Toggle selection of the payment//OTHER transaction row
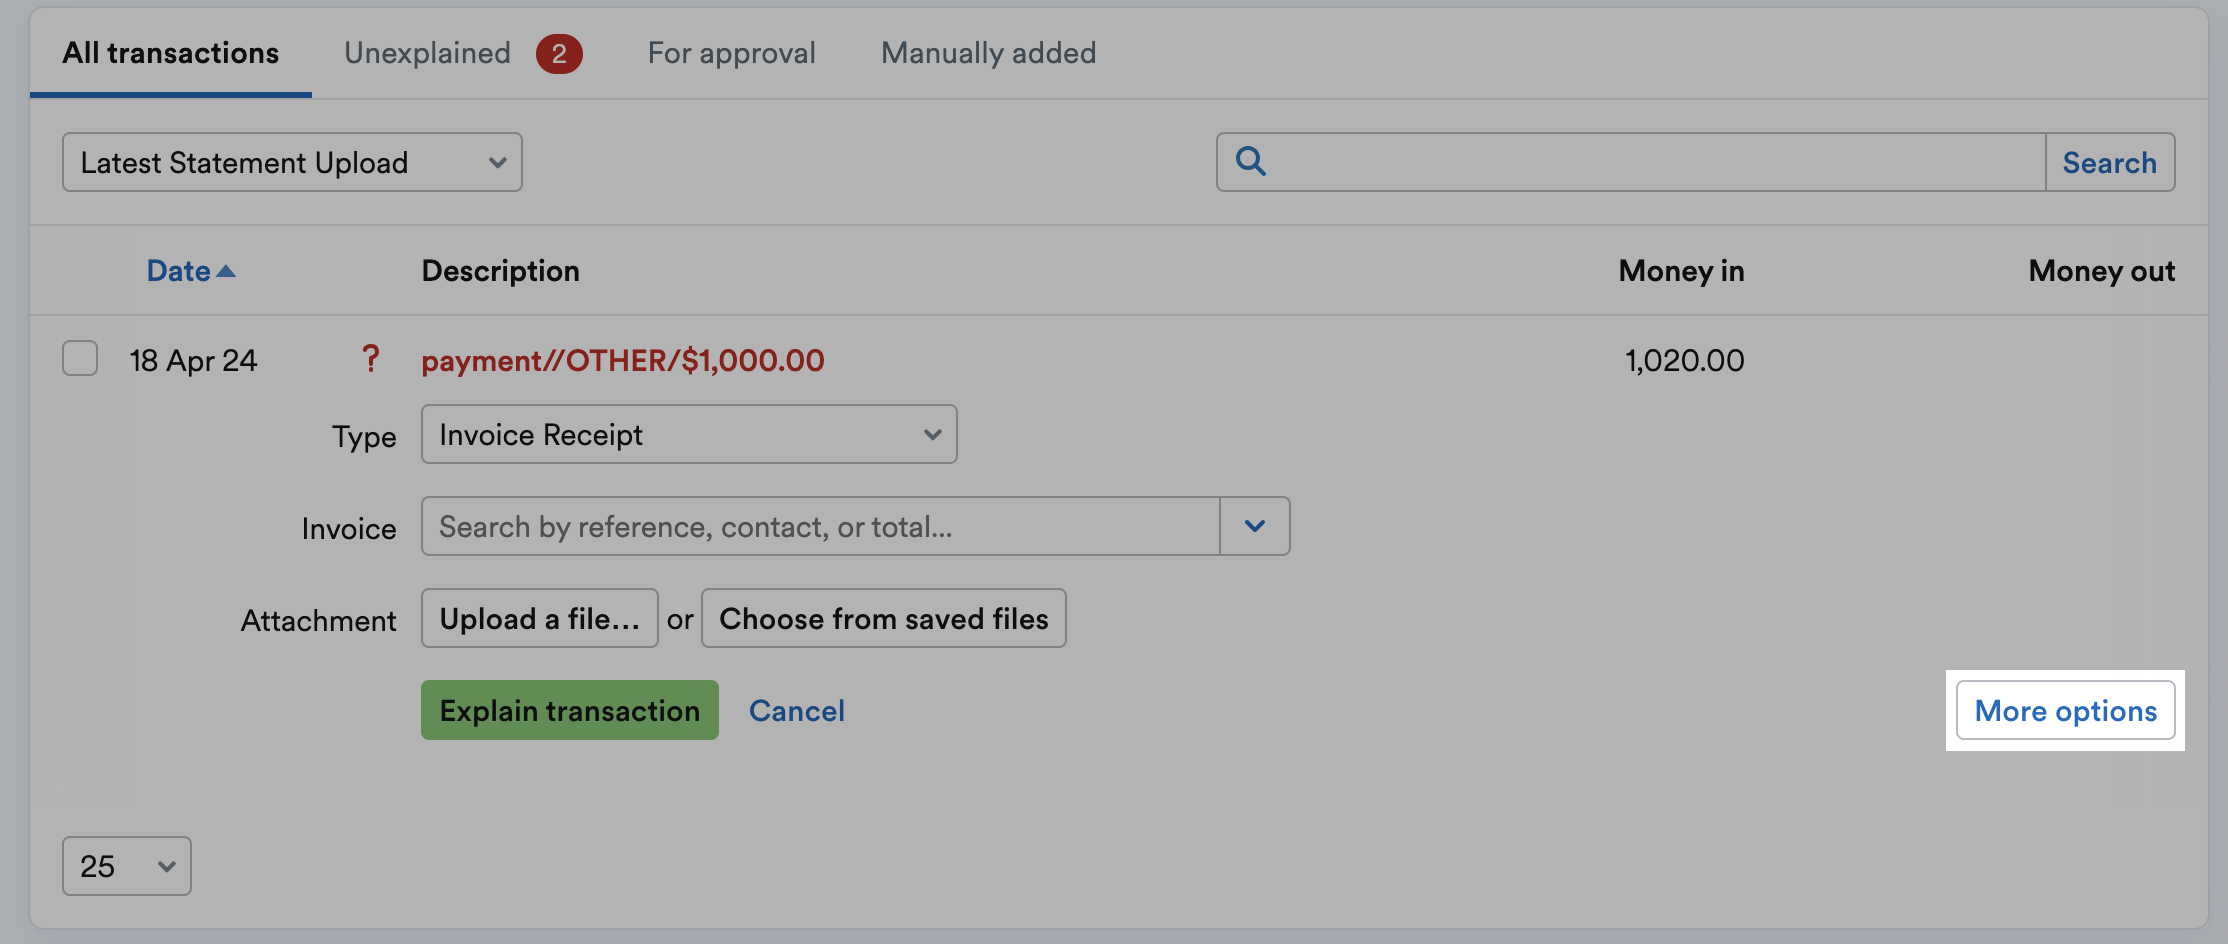Image resolution: width=2228 pixels, height=944 pixels. pyautogui.click(x=80, y=358)
